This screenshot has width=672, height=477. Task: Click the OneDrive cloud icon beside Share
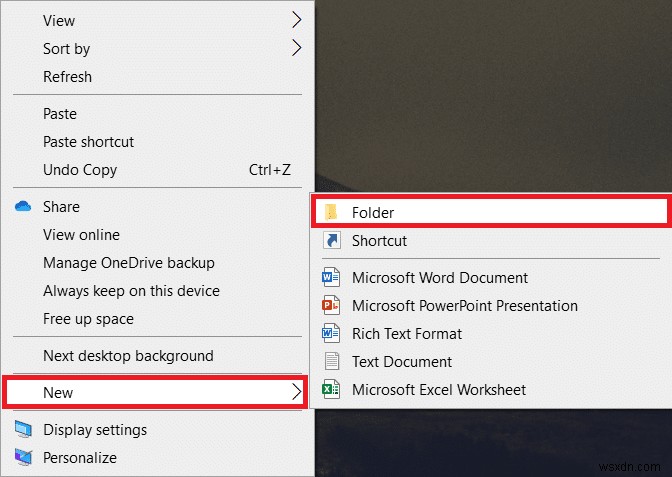coord(23,207)
